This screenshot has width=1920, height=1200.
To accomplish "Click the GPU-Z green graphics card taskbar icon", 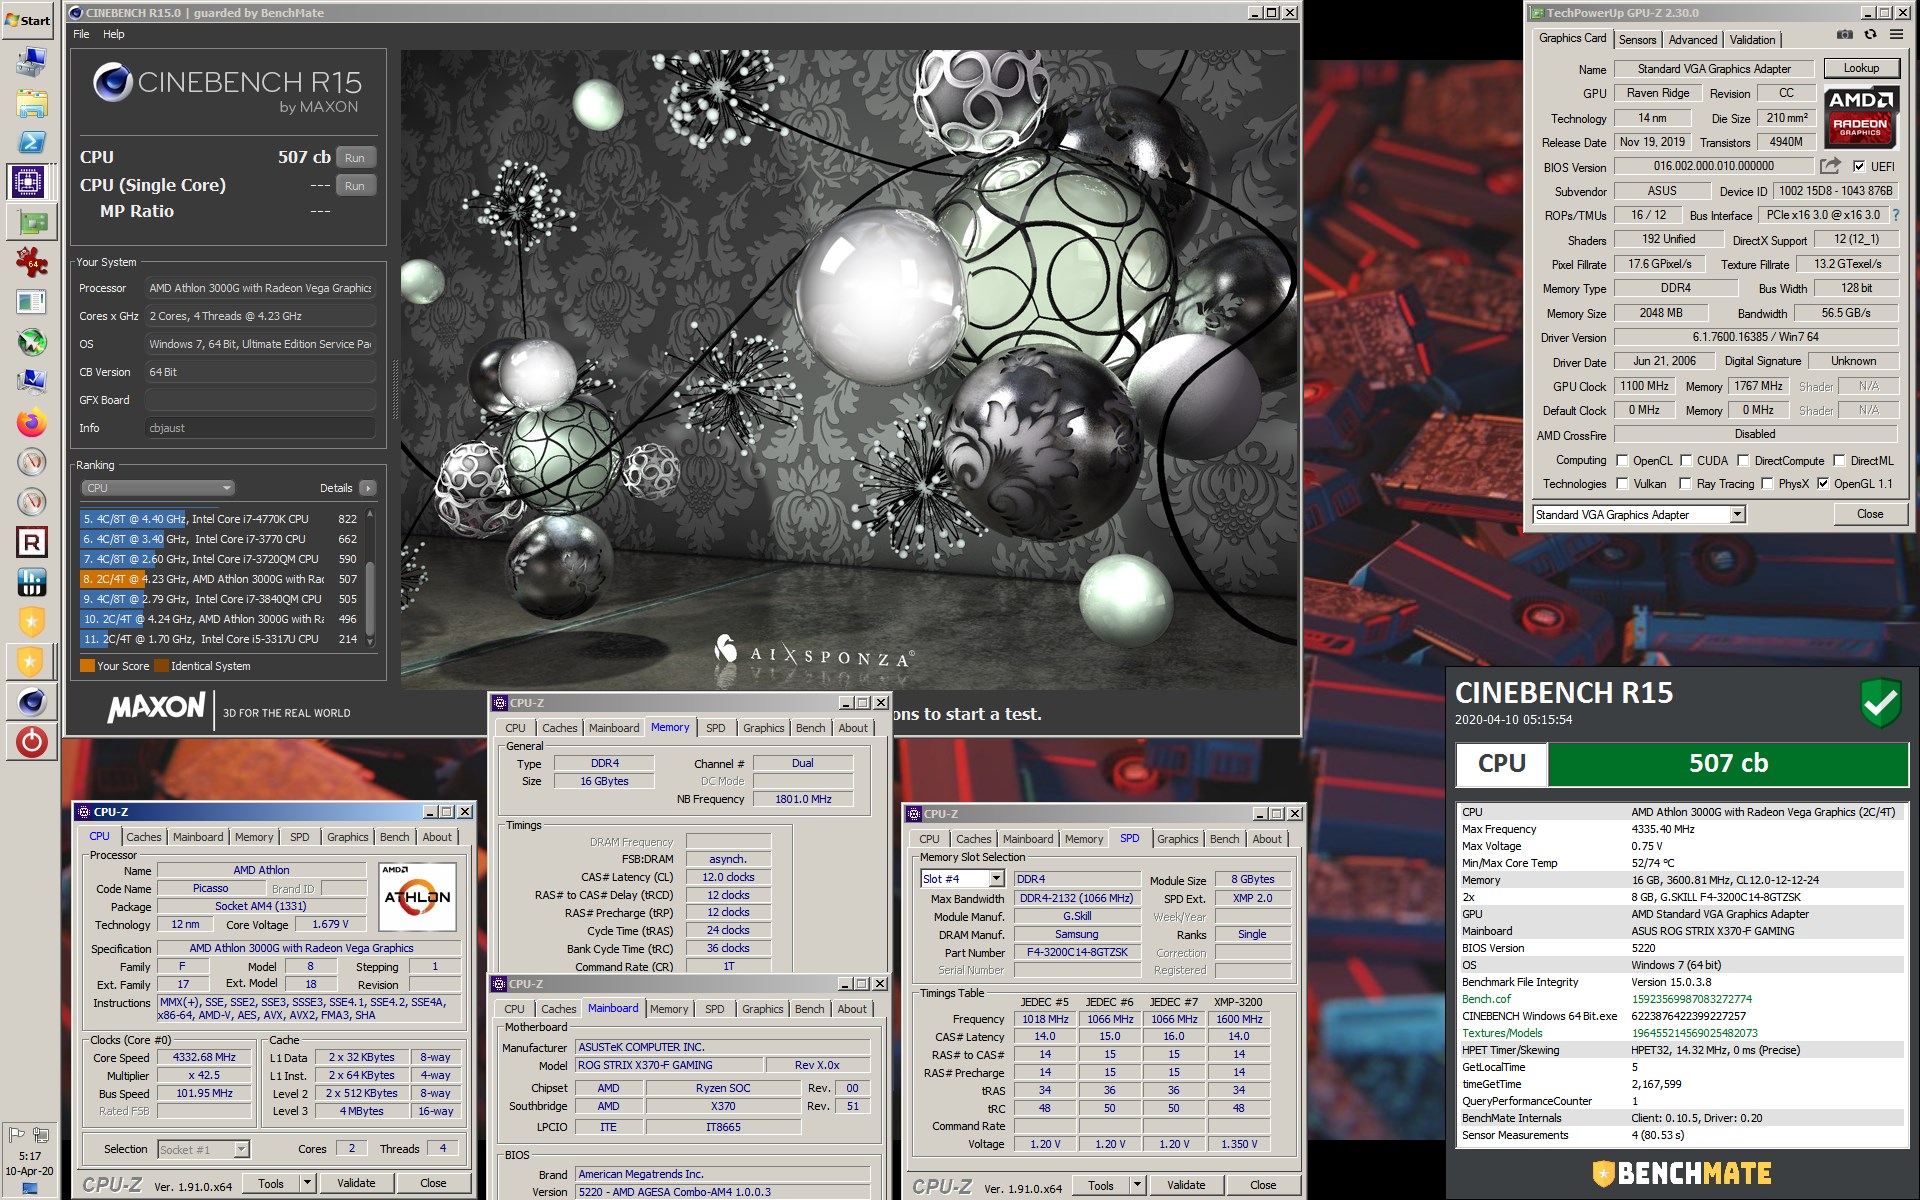I will (32, 222).
